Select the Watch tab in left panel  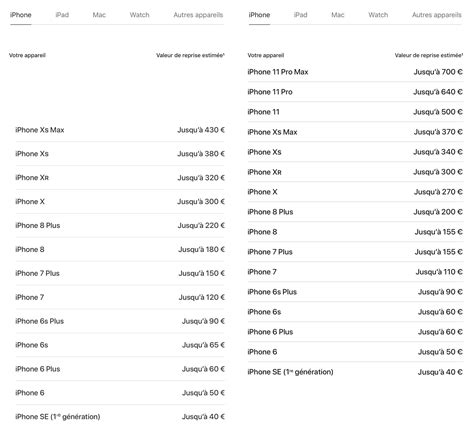pyautogui.click(x=139, y=15)
